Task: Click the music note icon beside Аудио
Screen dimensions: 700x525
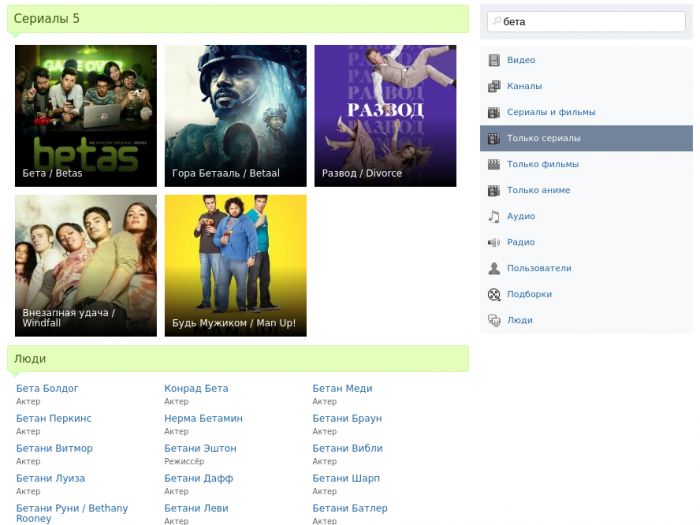Action: [x=494, y=217]
